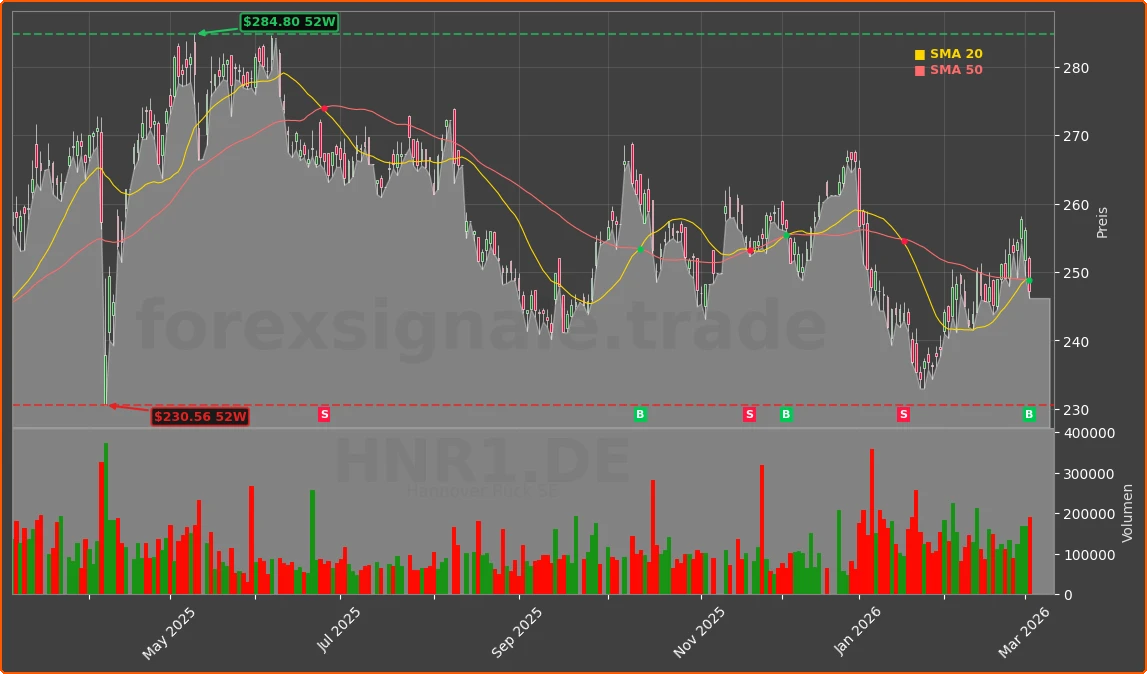Click the HNR1.DE ticker watermark
The height and width of the screenshot is (674, 1147).
pos(482,462)
